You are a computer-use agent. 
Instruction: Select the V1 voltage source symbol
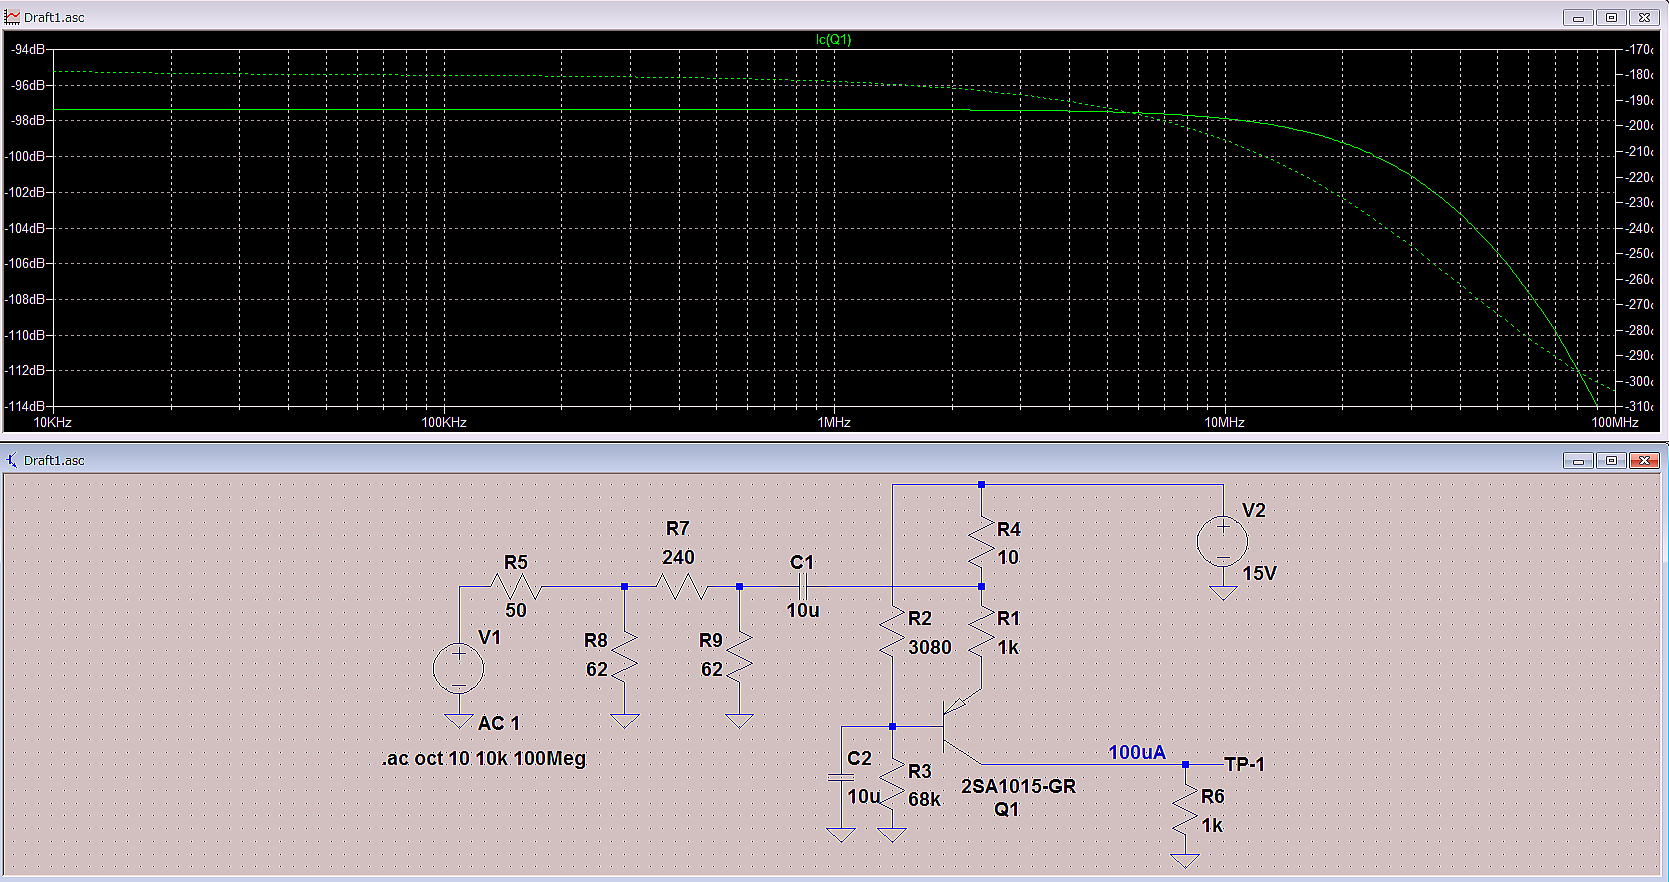[x=459, y=669]
